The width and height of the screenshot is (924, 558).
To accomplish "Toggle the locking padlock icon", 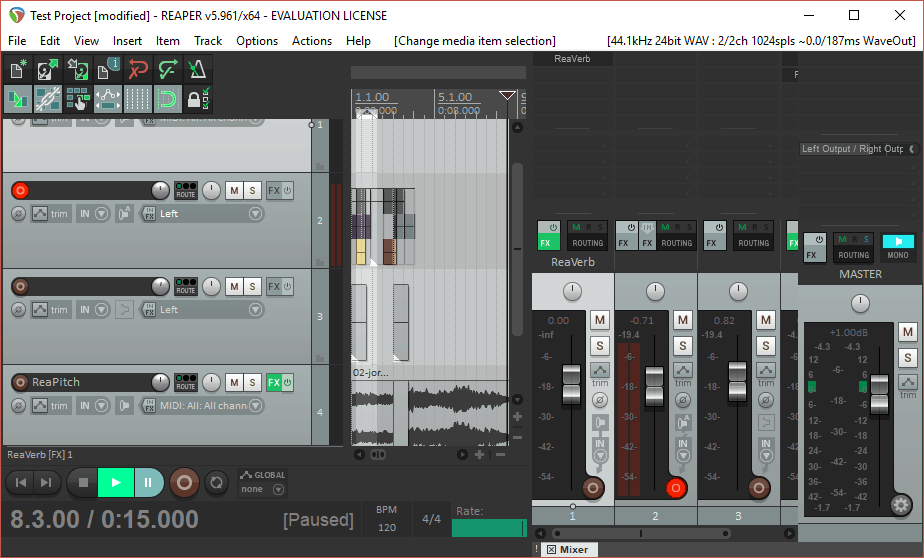I will pyautogui.click(x=198, y=99).
